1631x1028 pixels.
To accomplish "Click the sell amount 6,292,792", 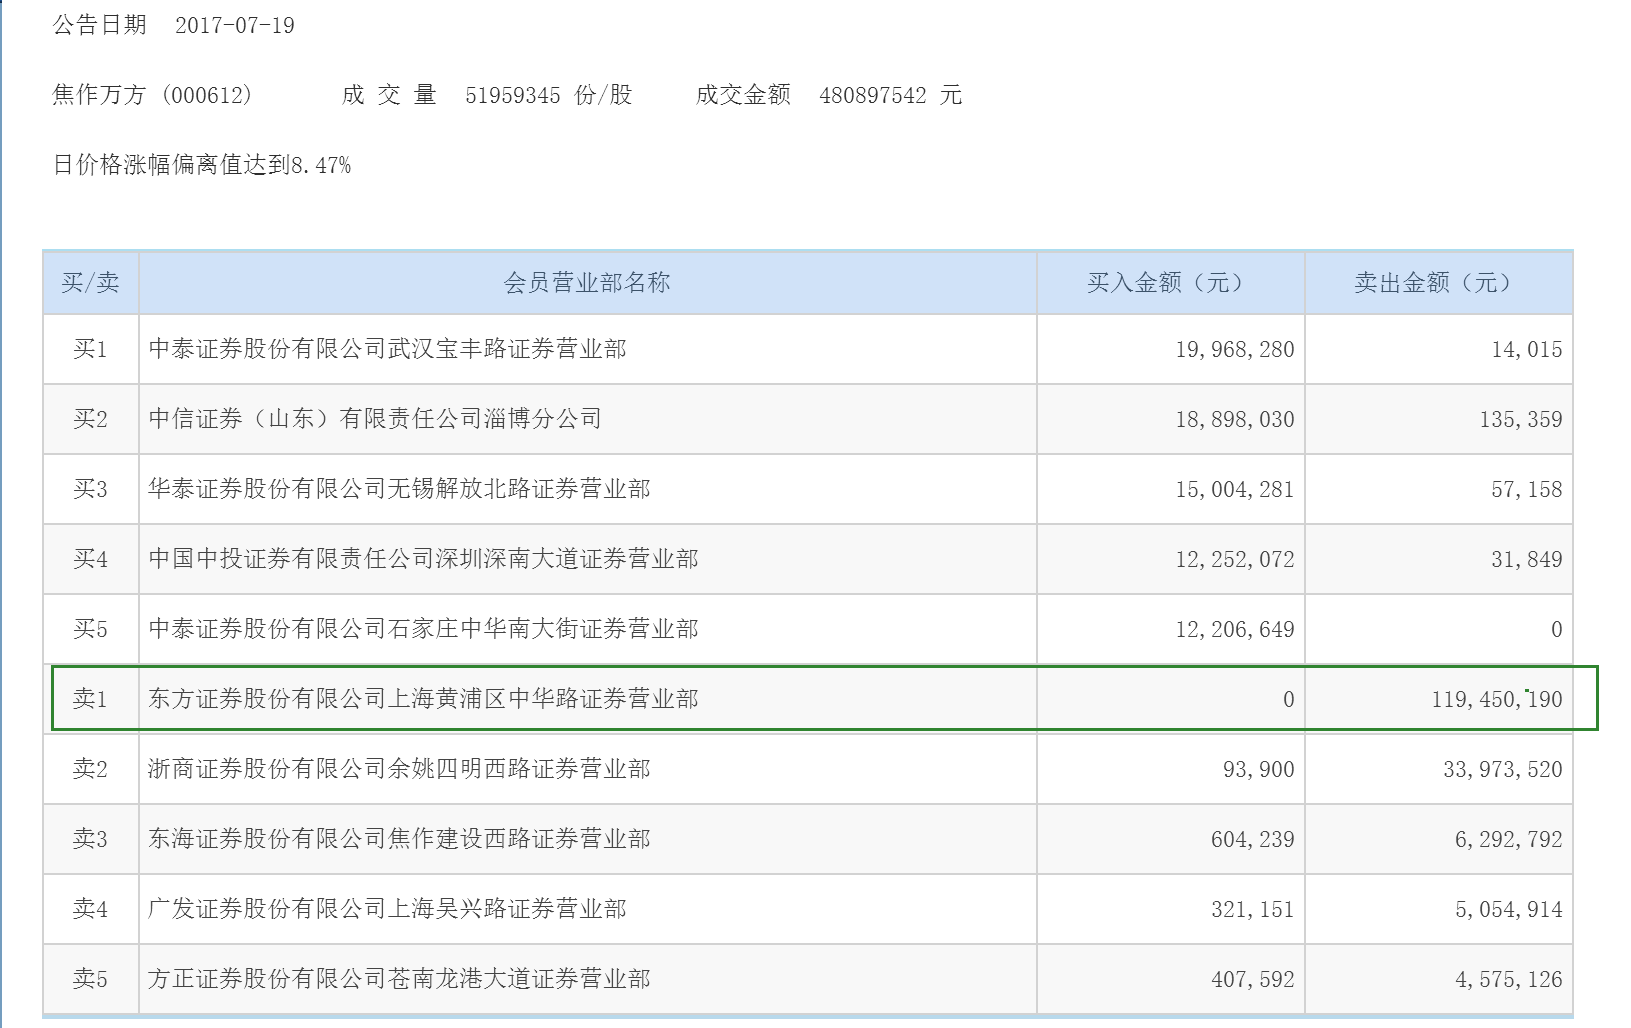I will (x=1509, y=840).
